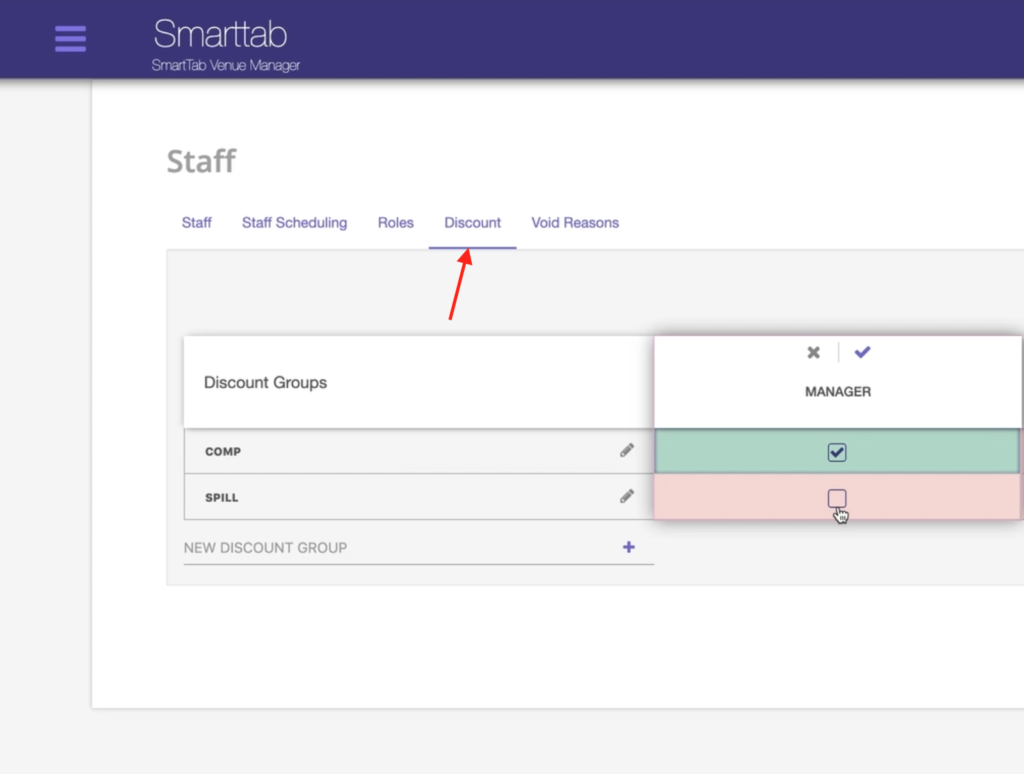Screen dimensions: 1024x774
Task: Click the Smarttab logo
Action: click(219, 35)
